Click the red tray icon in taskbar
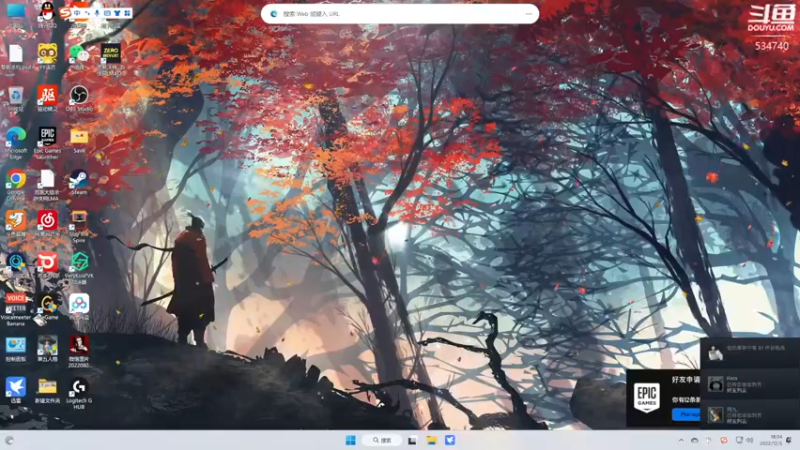Viewport: 800px width, 450px height. click(723, 440)
